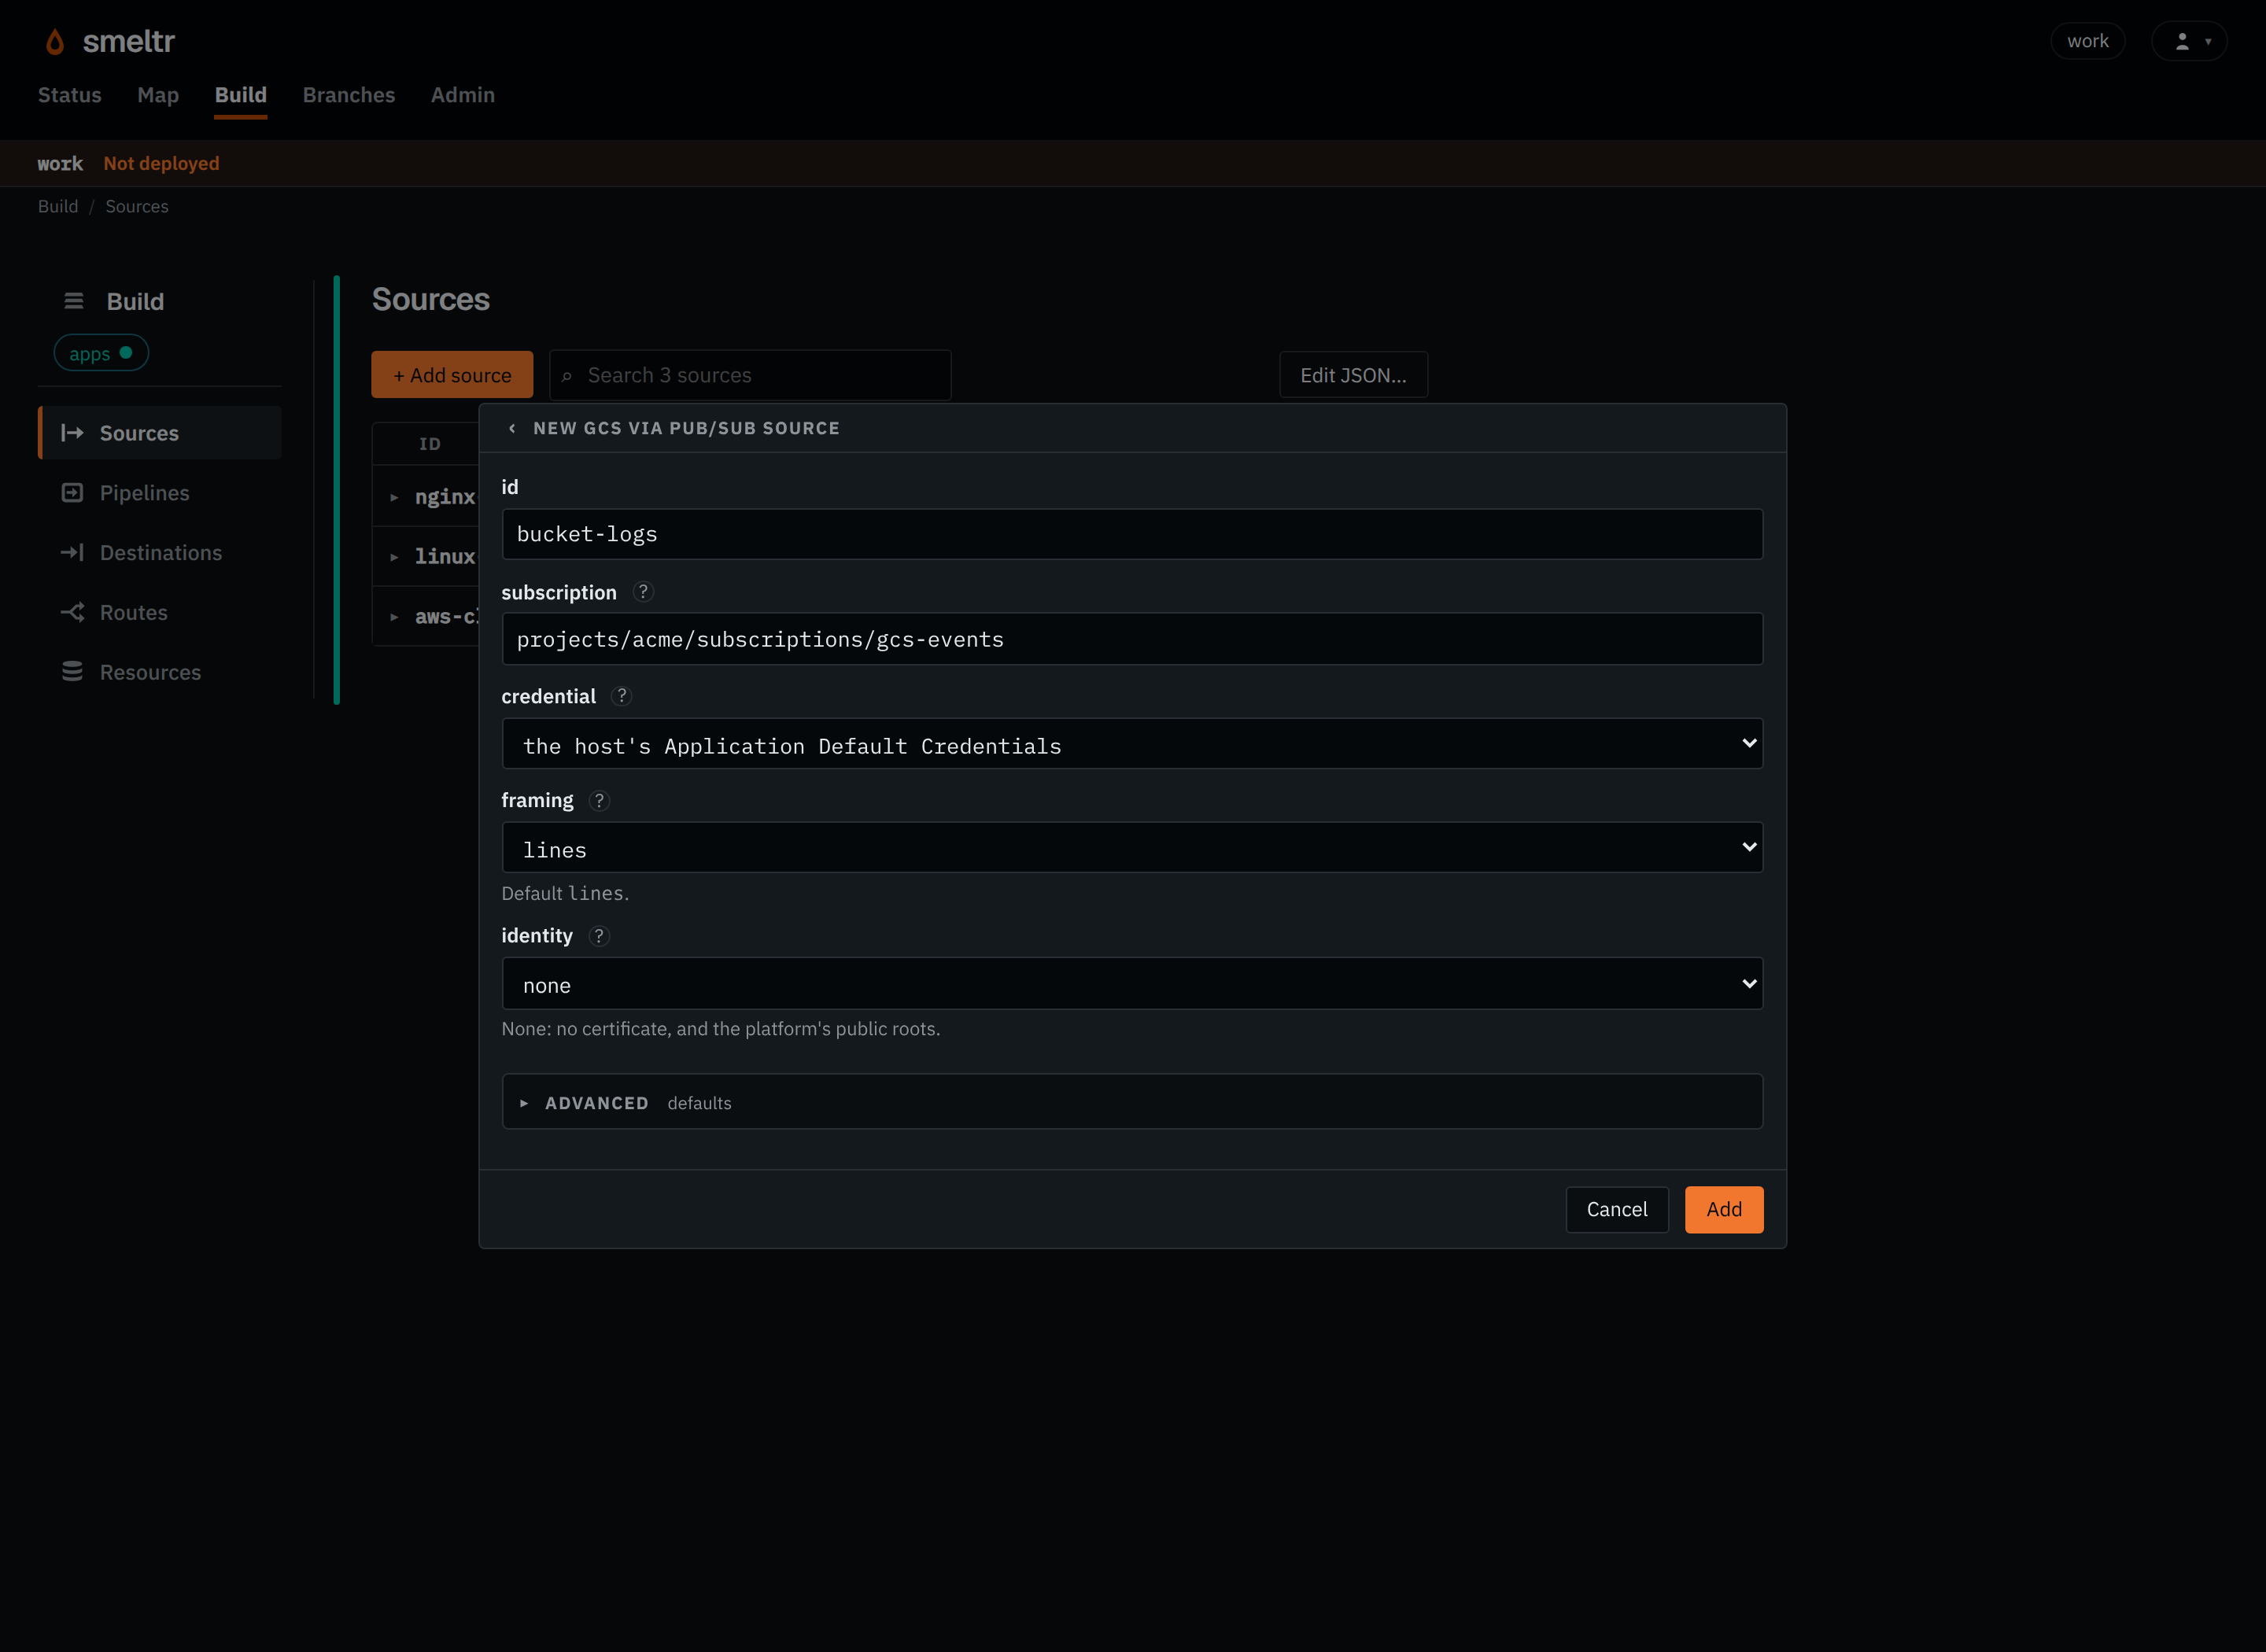Show help for the identity field
Viewport: 2266px width, 1652px height.
(598, 936)
